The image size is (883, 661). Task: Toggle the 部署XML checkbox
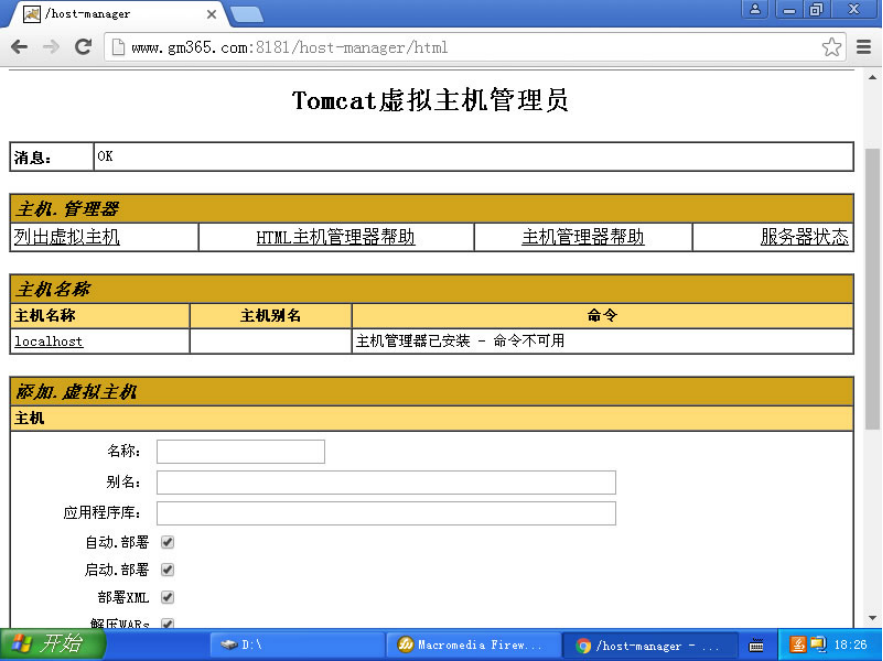point(167,597)
